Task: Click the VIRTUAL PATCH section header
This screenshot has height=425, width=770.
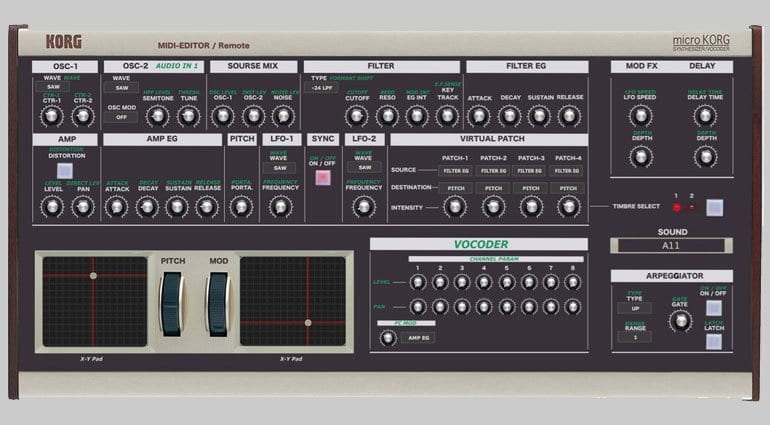Action: click(489, 139)
